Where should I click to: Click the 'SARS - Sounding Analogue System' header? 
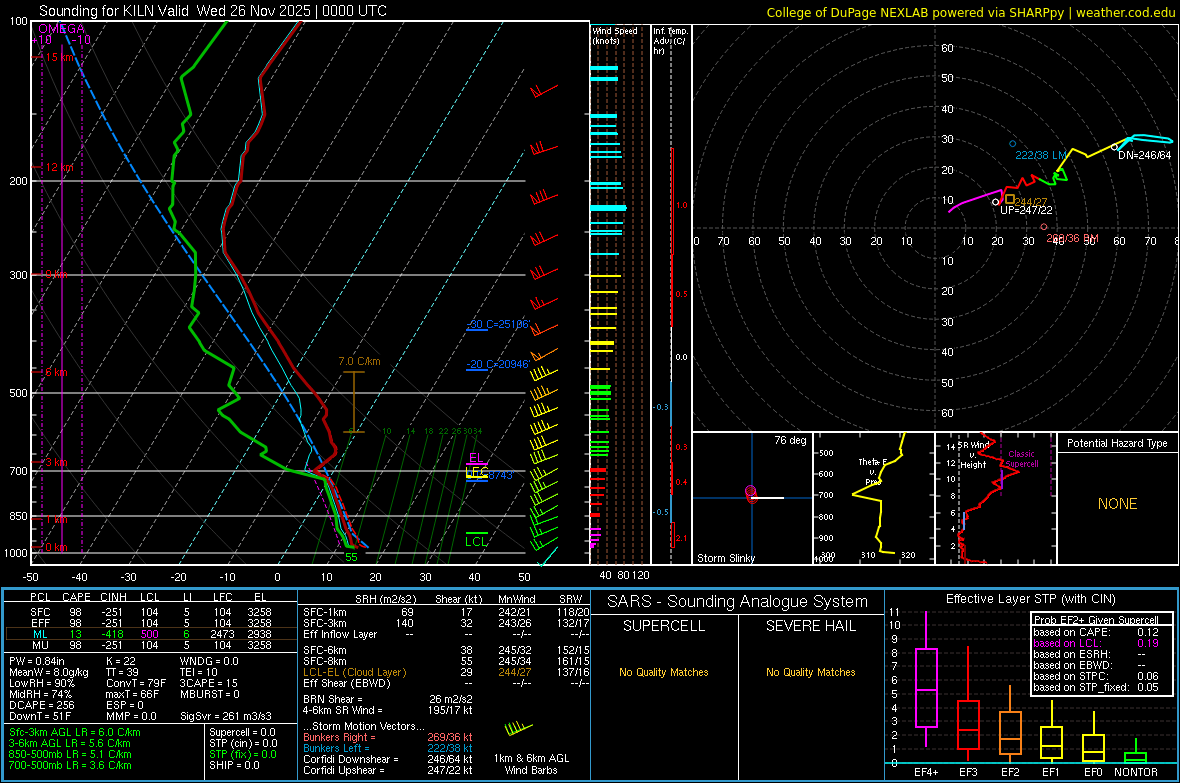click(x=738, y=602)
